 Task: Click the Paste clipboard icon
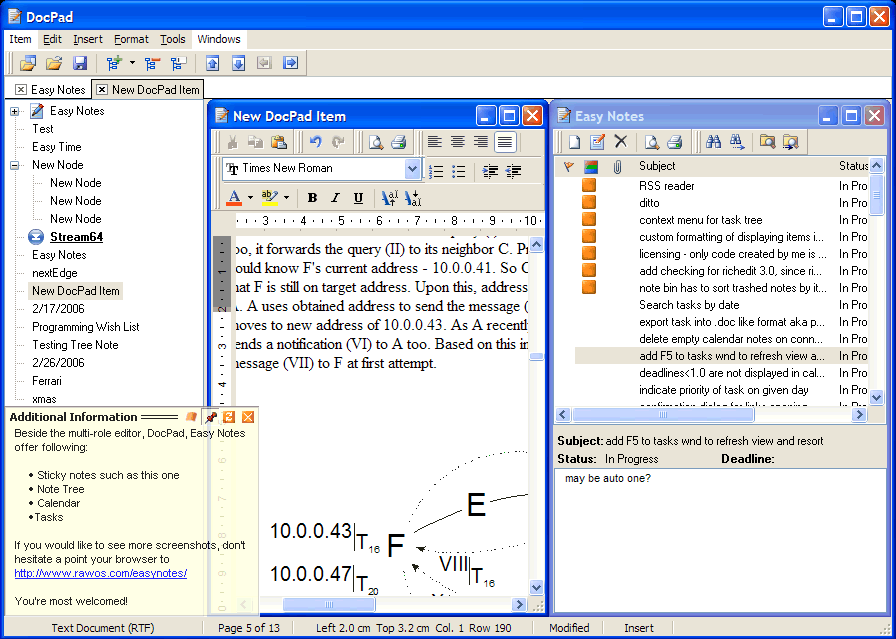279,142
